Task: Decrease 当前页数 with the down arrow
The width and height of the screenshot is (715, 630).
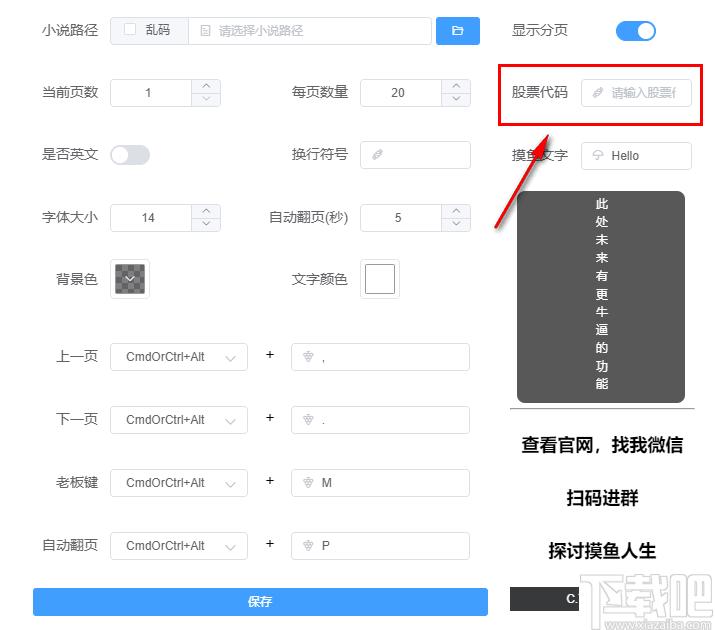Action: pos(206,99)
